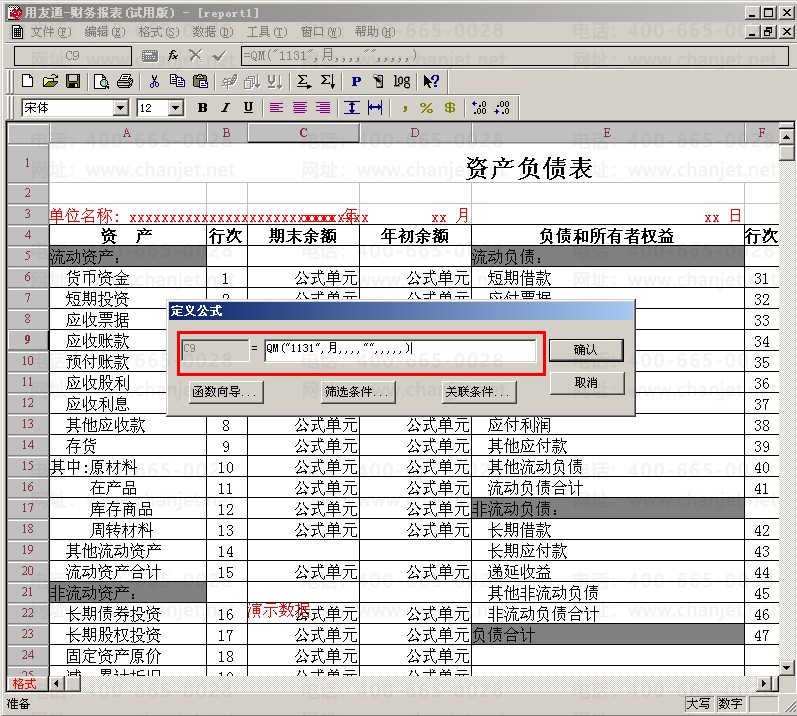Open the 文件 menu

[51, 32]
